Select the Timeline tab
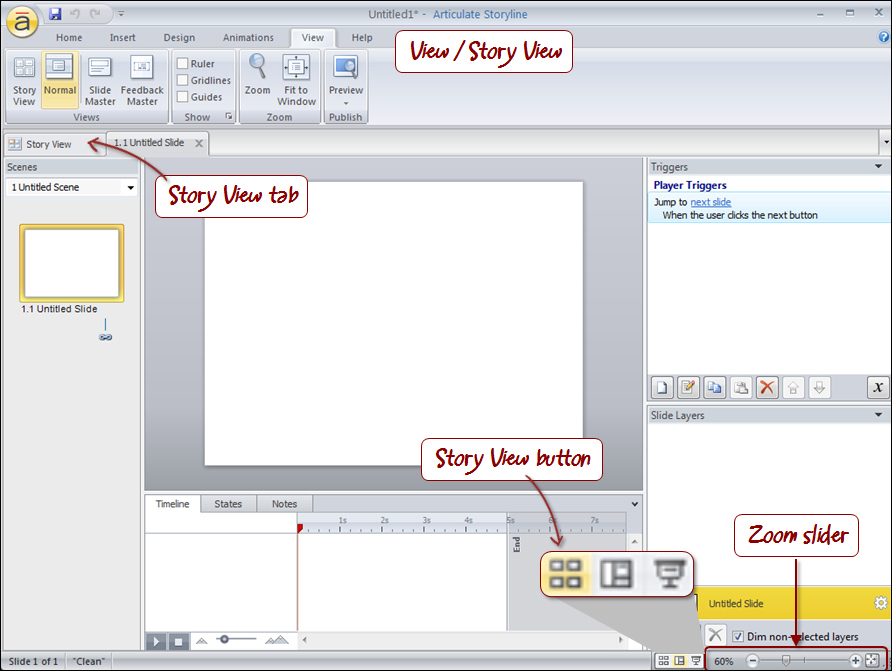The height and width of the screenshot is (671, 892). pyautogui.click(x=172, y=504)
